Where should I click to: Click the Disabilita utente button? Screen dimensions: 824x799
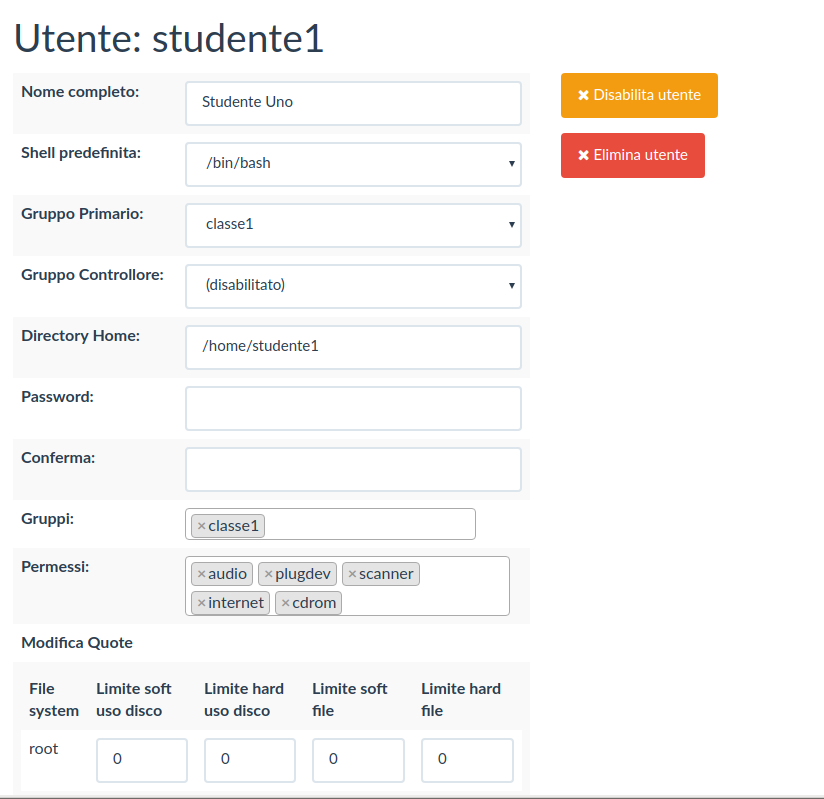(x=639, y=95)
